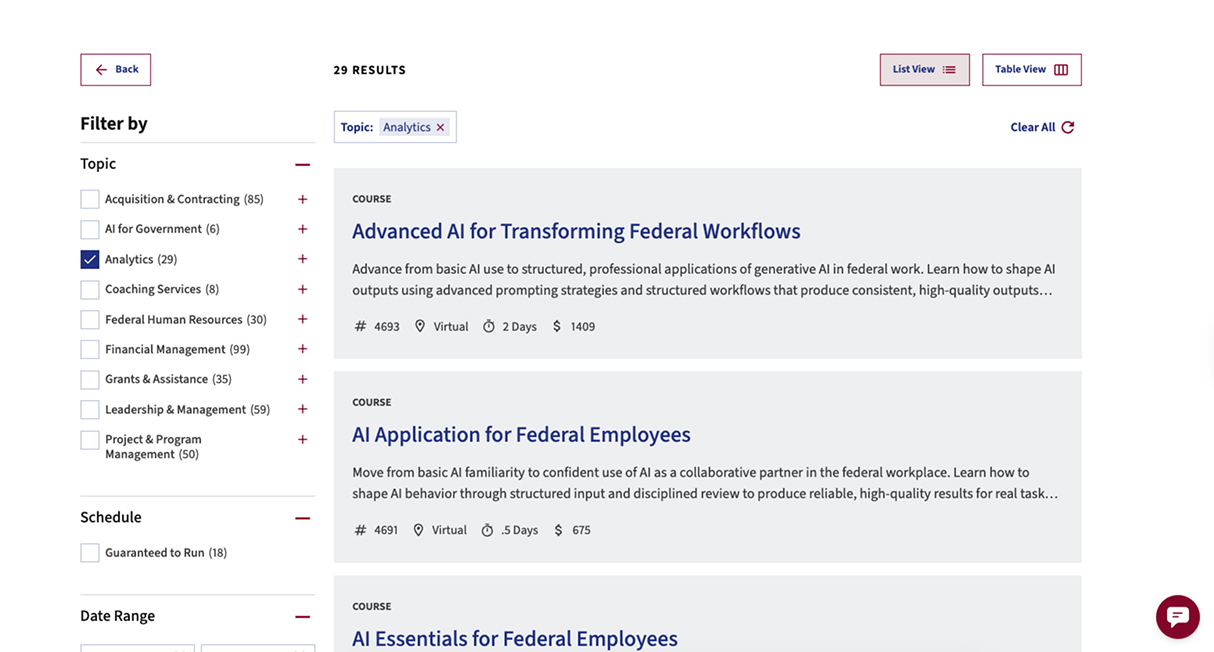This screenshot has height=652, width=1214.
Task: Open the chat support bubble
Action: (x=1178, y=616)
